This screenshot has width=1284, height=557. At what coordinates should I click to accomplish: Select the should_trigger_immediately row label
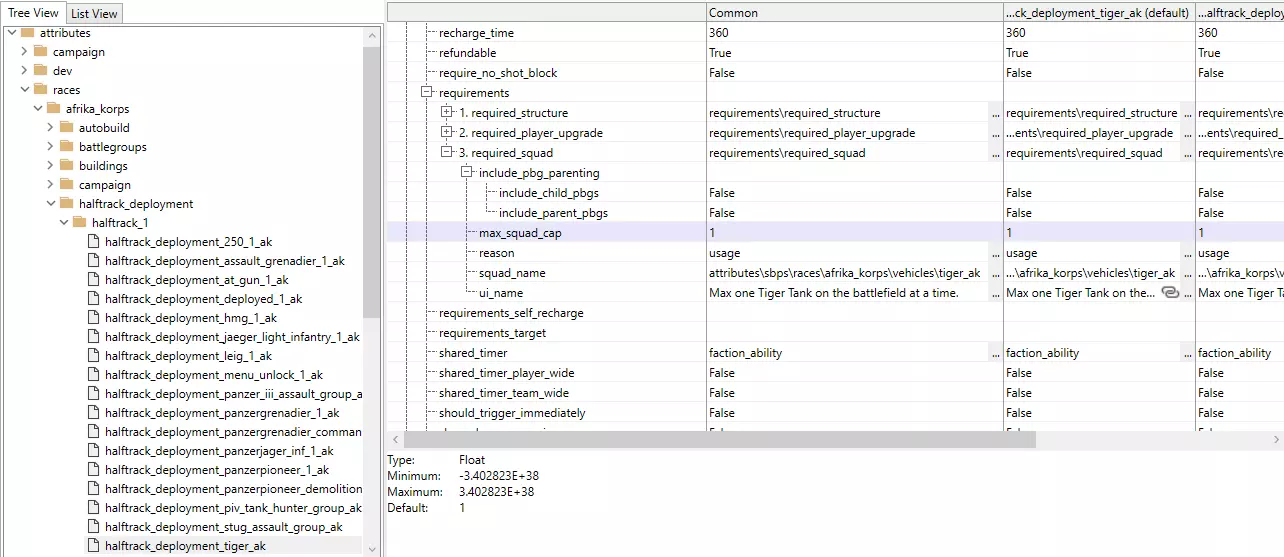tap(512, 413)
